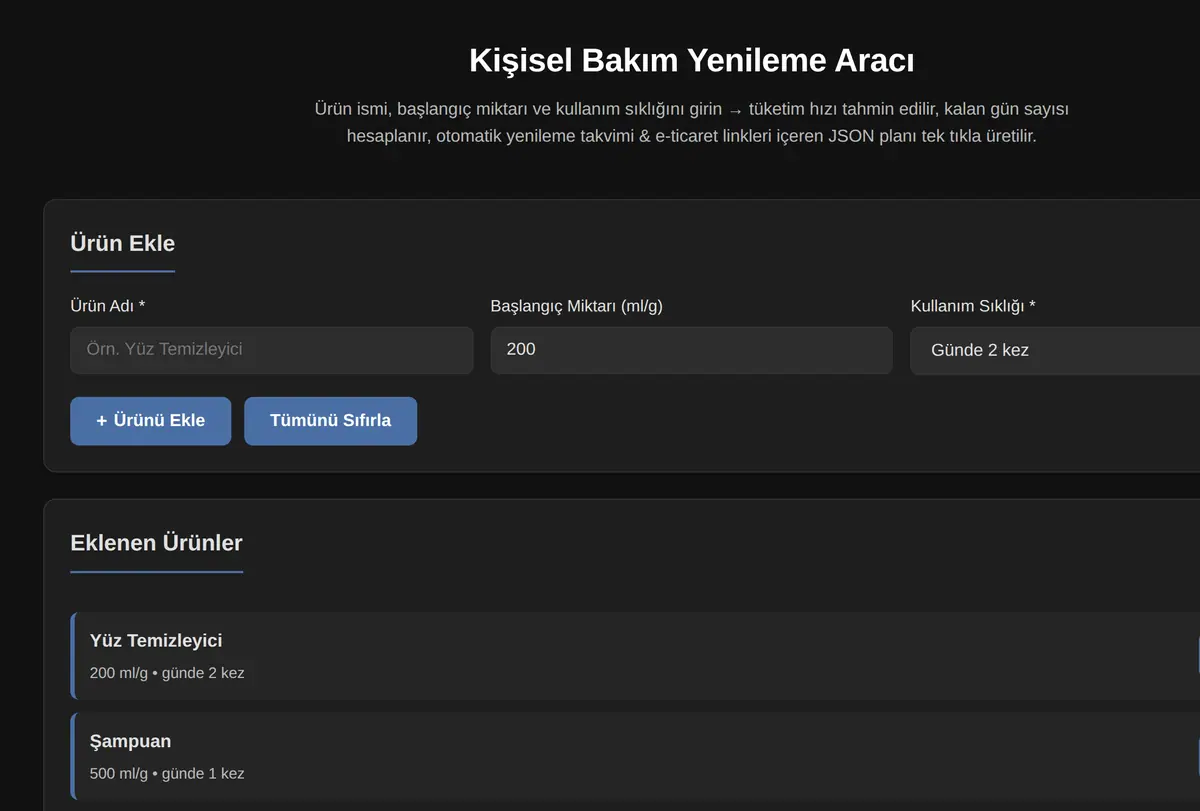
Task: Select the Yüz Temizleyici product row
Action: [636, 656]
